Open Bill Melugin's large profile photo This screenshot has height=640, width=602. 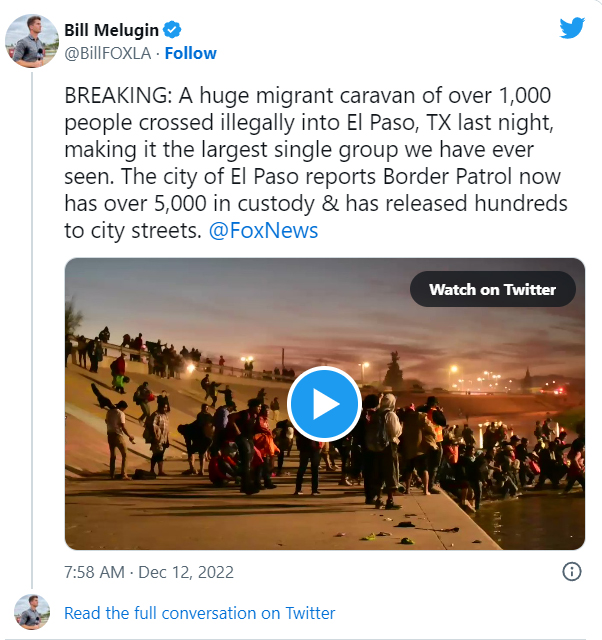[32, 41]
